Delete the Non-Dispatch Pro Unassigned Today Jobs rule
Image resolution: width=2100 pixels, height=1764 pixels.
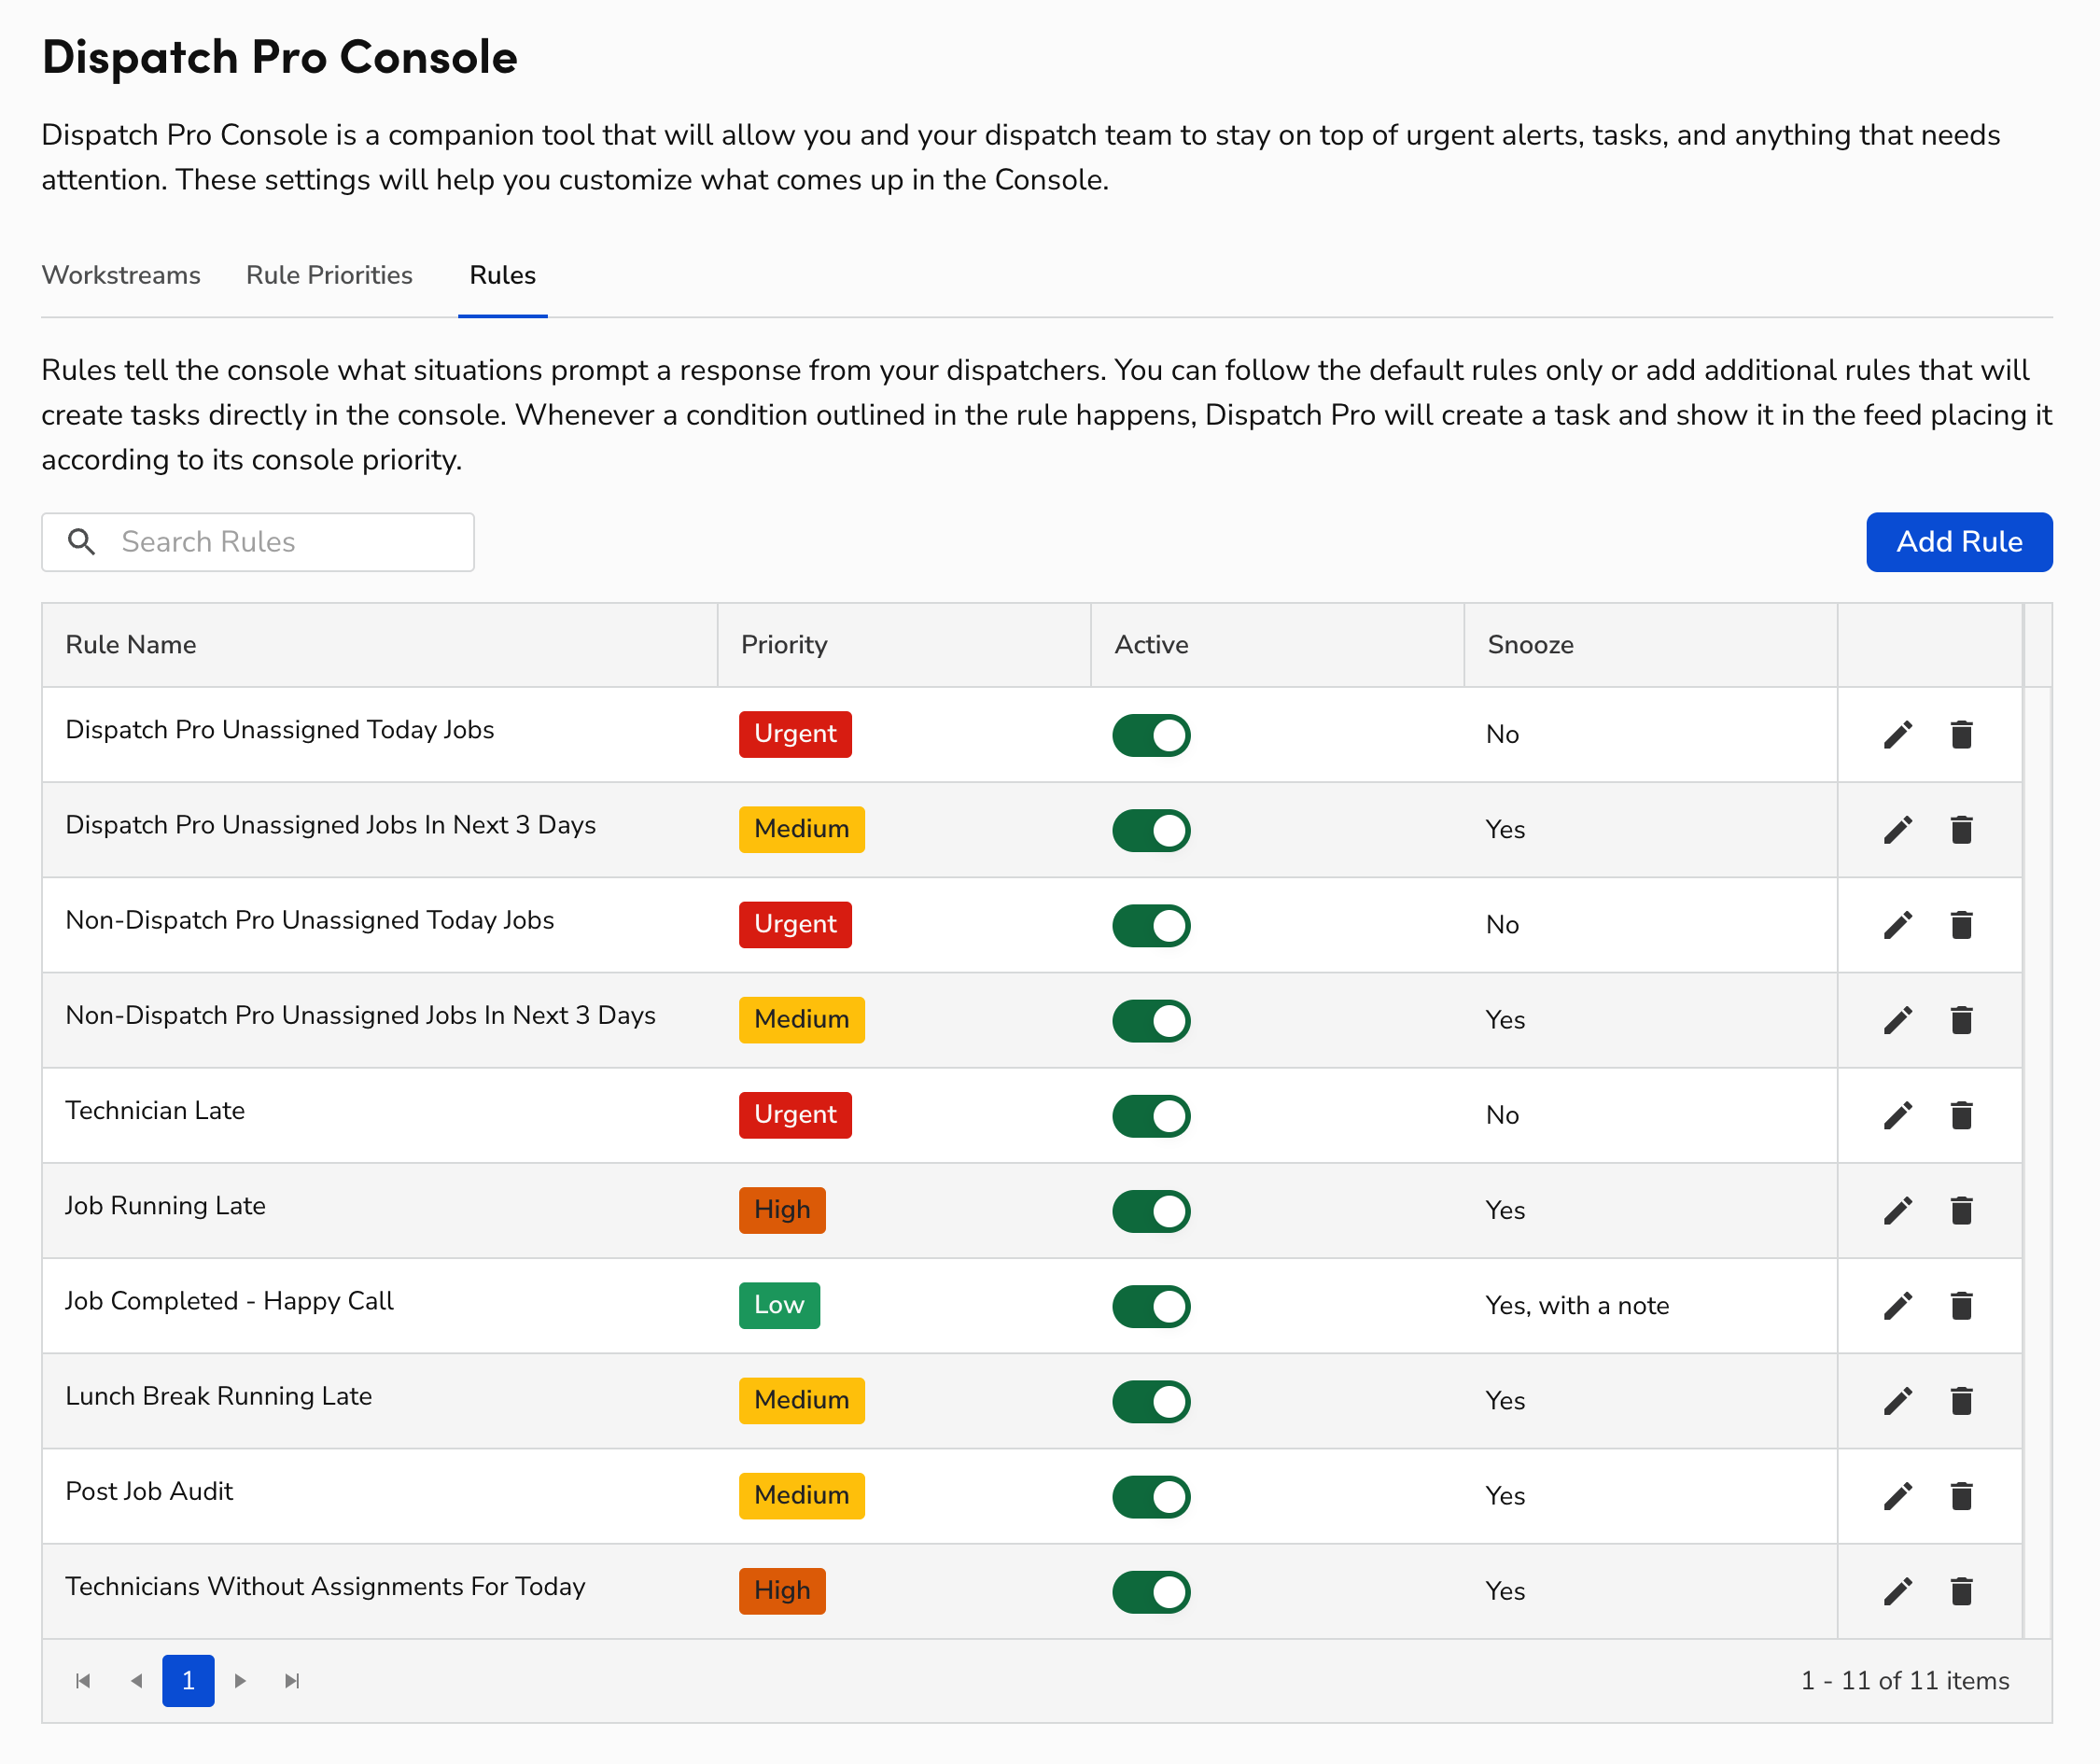1961,924
